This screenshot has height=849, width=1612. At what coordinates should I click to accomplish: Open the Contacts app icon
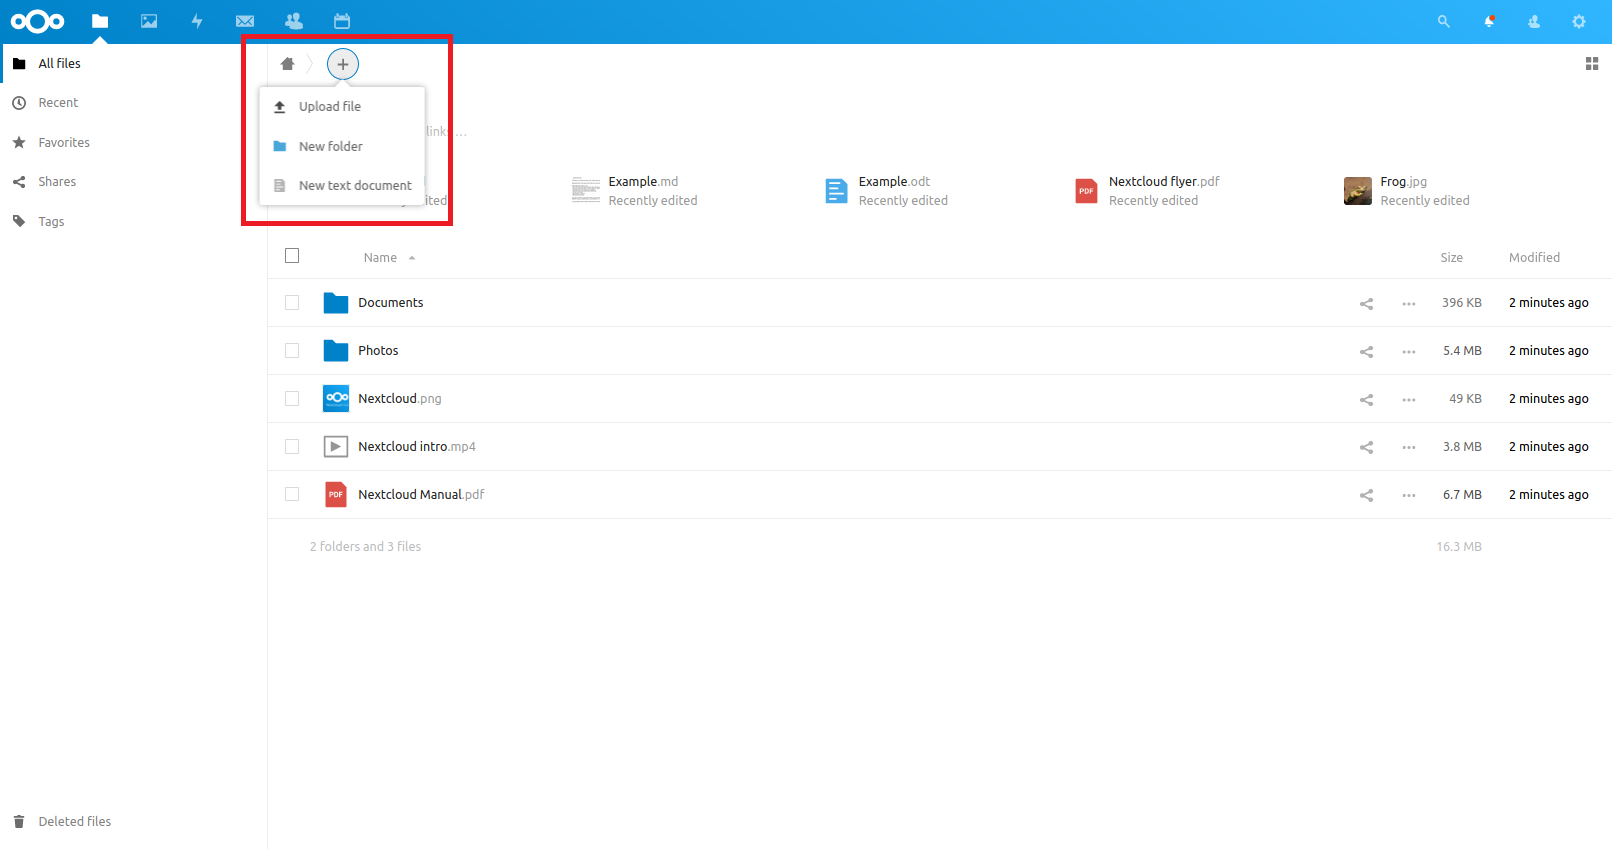pyautogui.click(x=293, y=21)
